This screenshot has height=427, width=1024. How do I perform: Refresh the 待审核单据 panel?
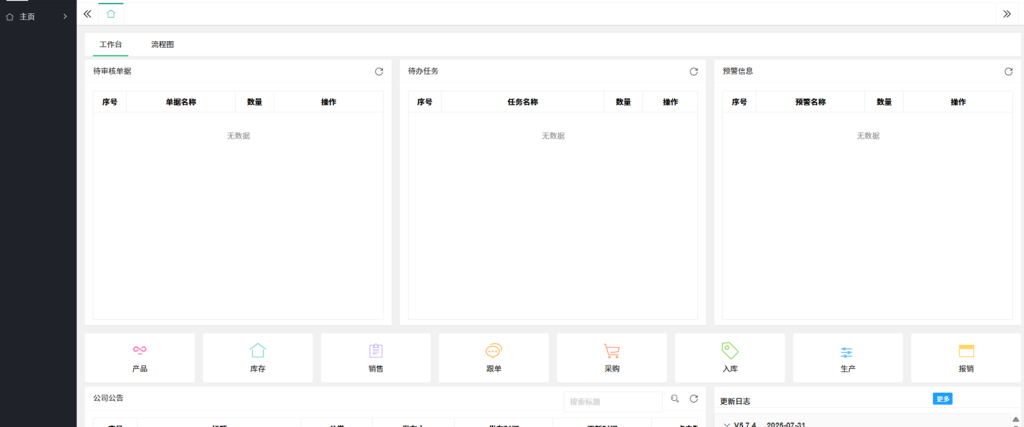point(379,72)
